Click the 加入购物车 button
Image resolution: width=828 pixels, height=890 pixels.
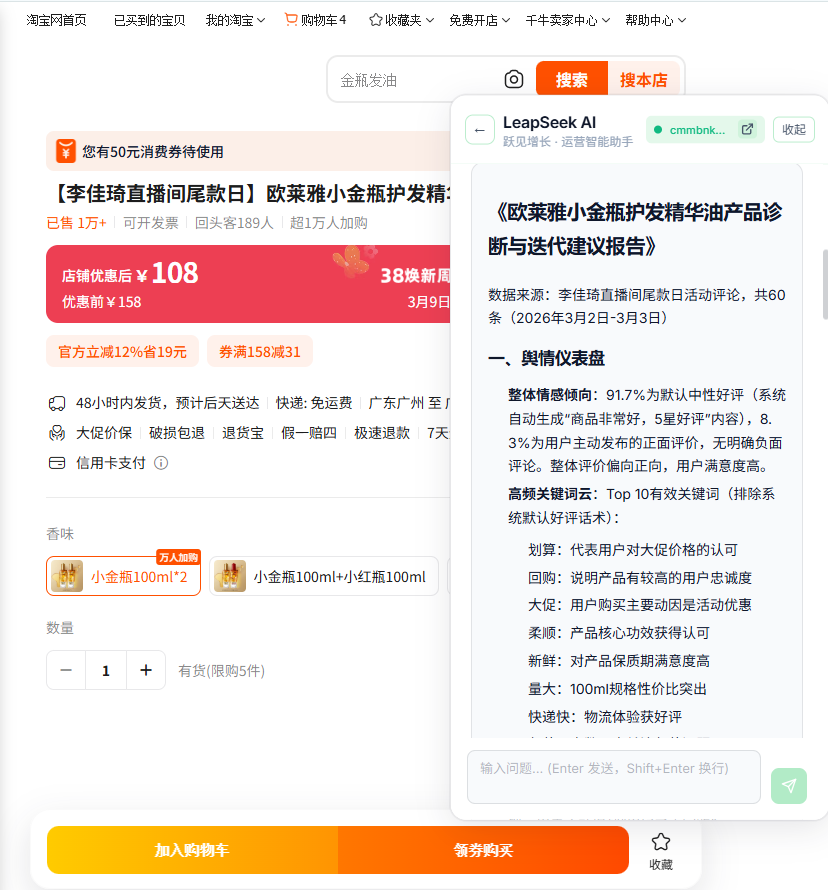[192, 850]
